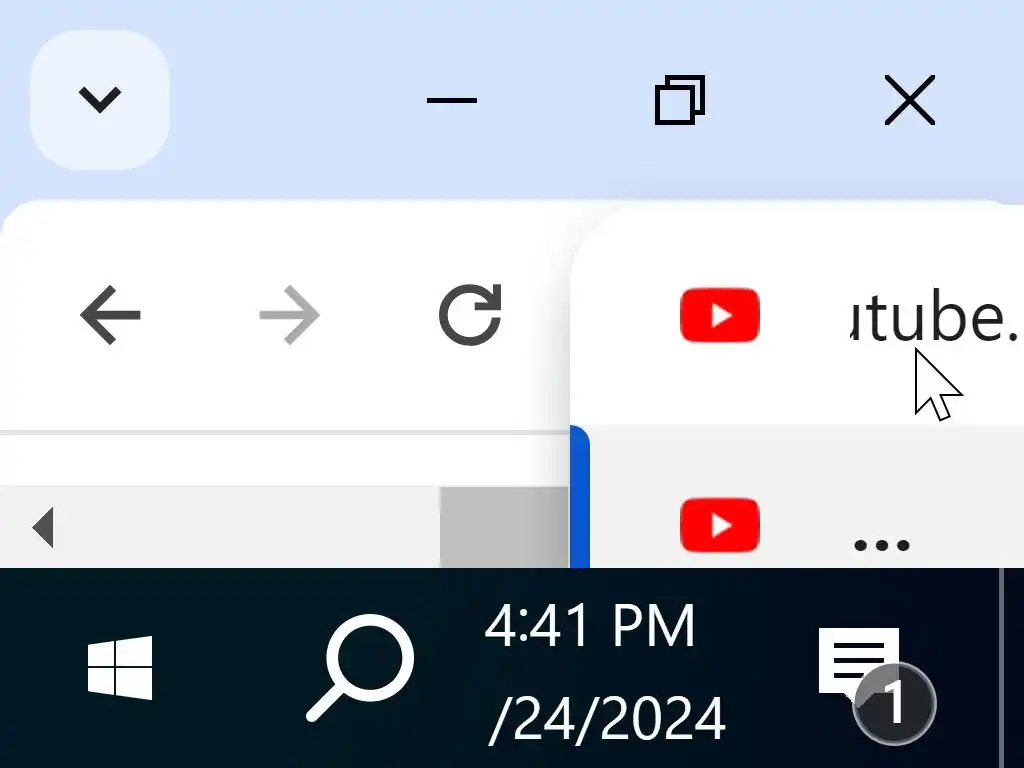Minimize the browser window
This screenshot has height=768, width=1024.
452,100
